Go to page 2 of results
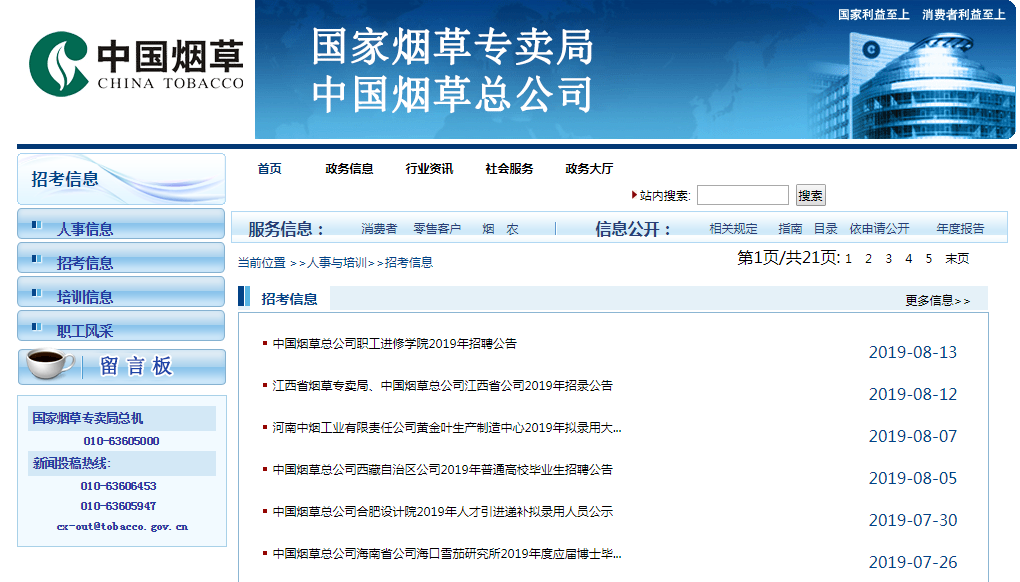 [869, 259]
